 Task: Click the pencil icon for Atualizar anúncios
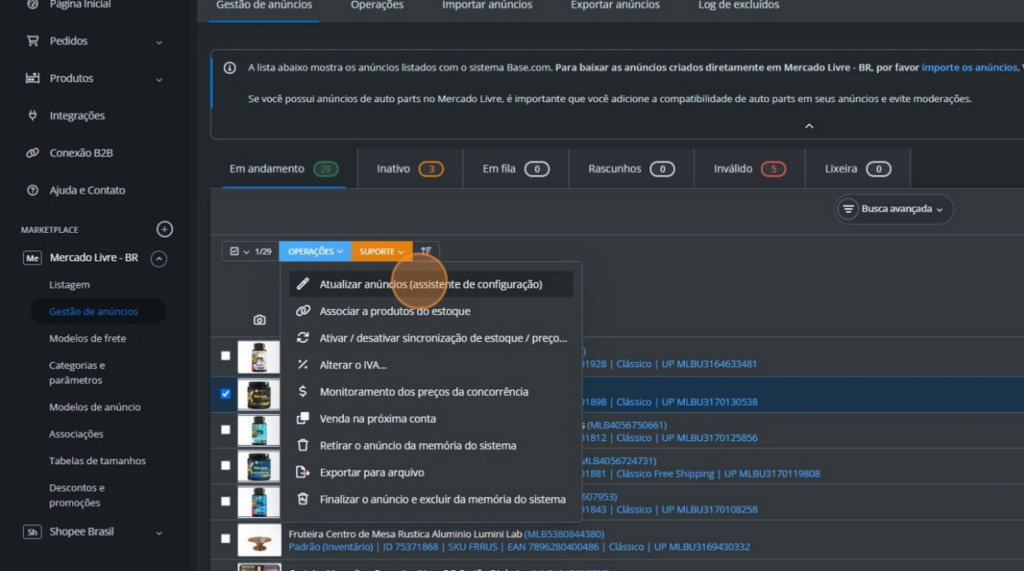coord(303,284)
